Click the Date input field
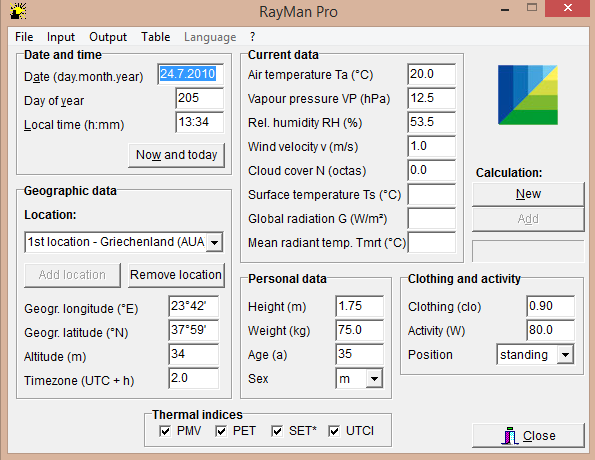Viewport: 595px width, 460px height. (190, 74)
